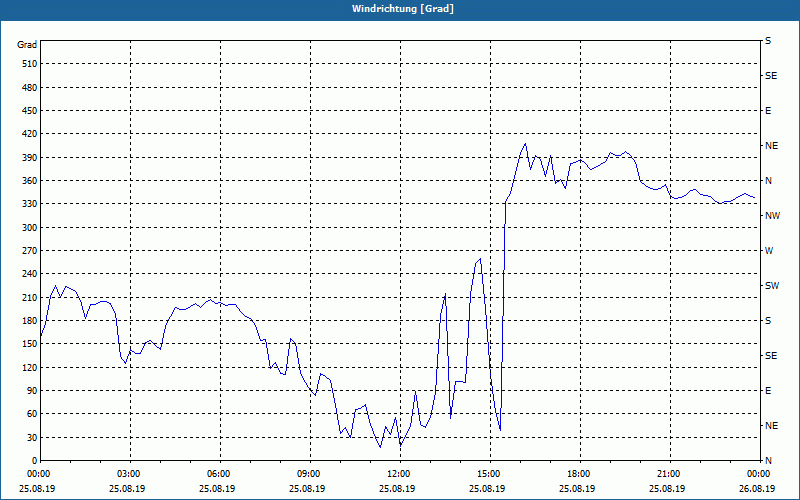
Task: Click the N compass label at 0 gridline
Action: coord(768,460)
